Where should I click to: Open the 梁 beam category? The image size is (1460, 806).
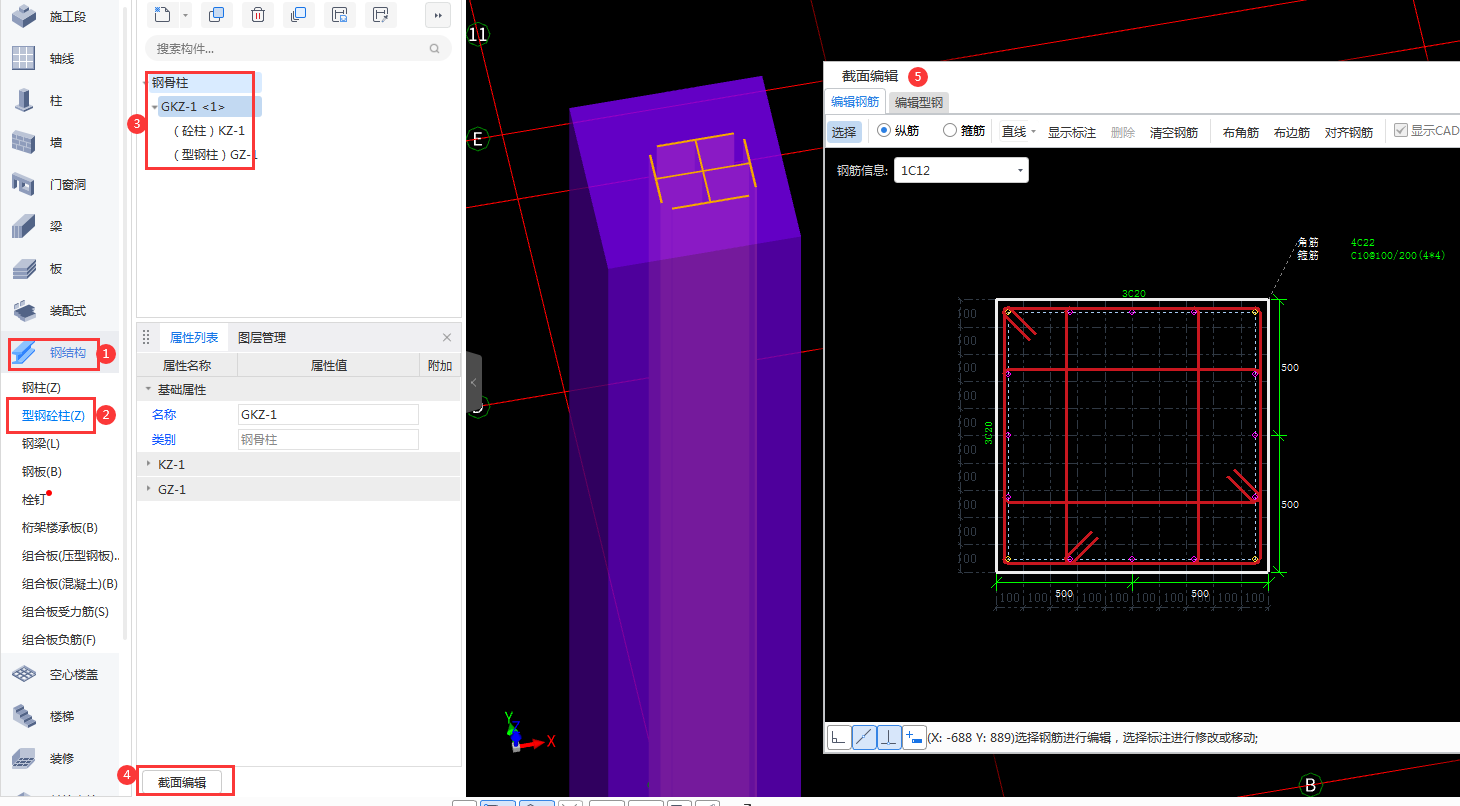coord(61,227)
